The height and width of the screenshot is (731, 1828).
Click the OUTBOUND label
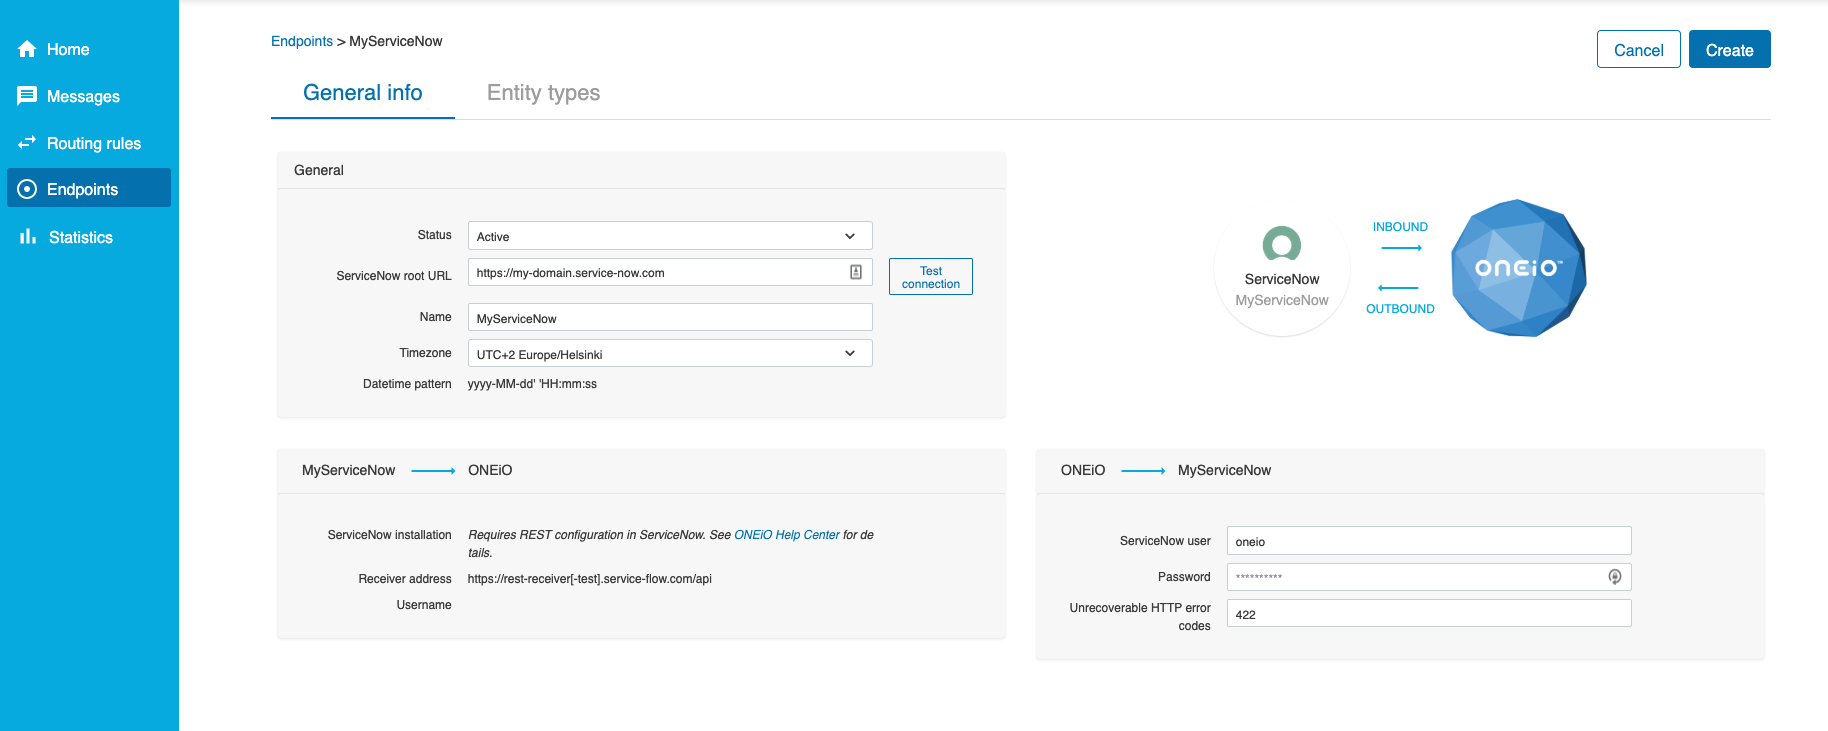(1400, 309)
